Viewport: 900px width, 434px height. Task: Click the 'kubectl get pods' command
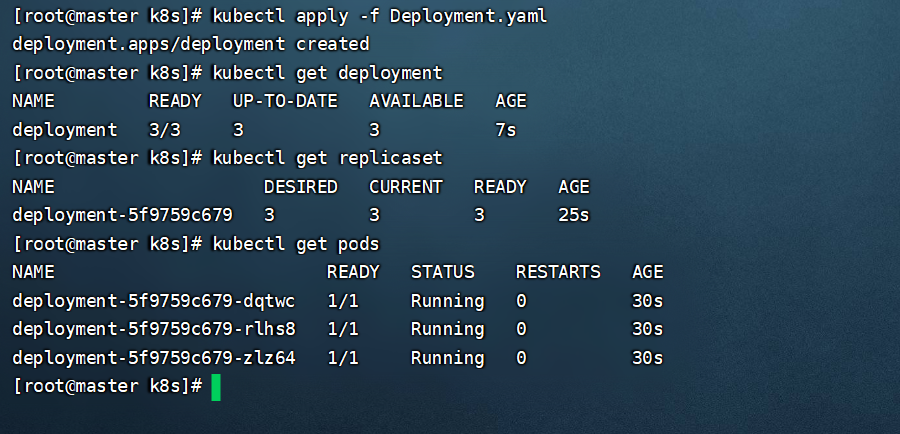[296, 244]
